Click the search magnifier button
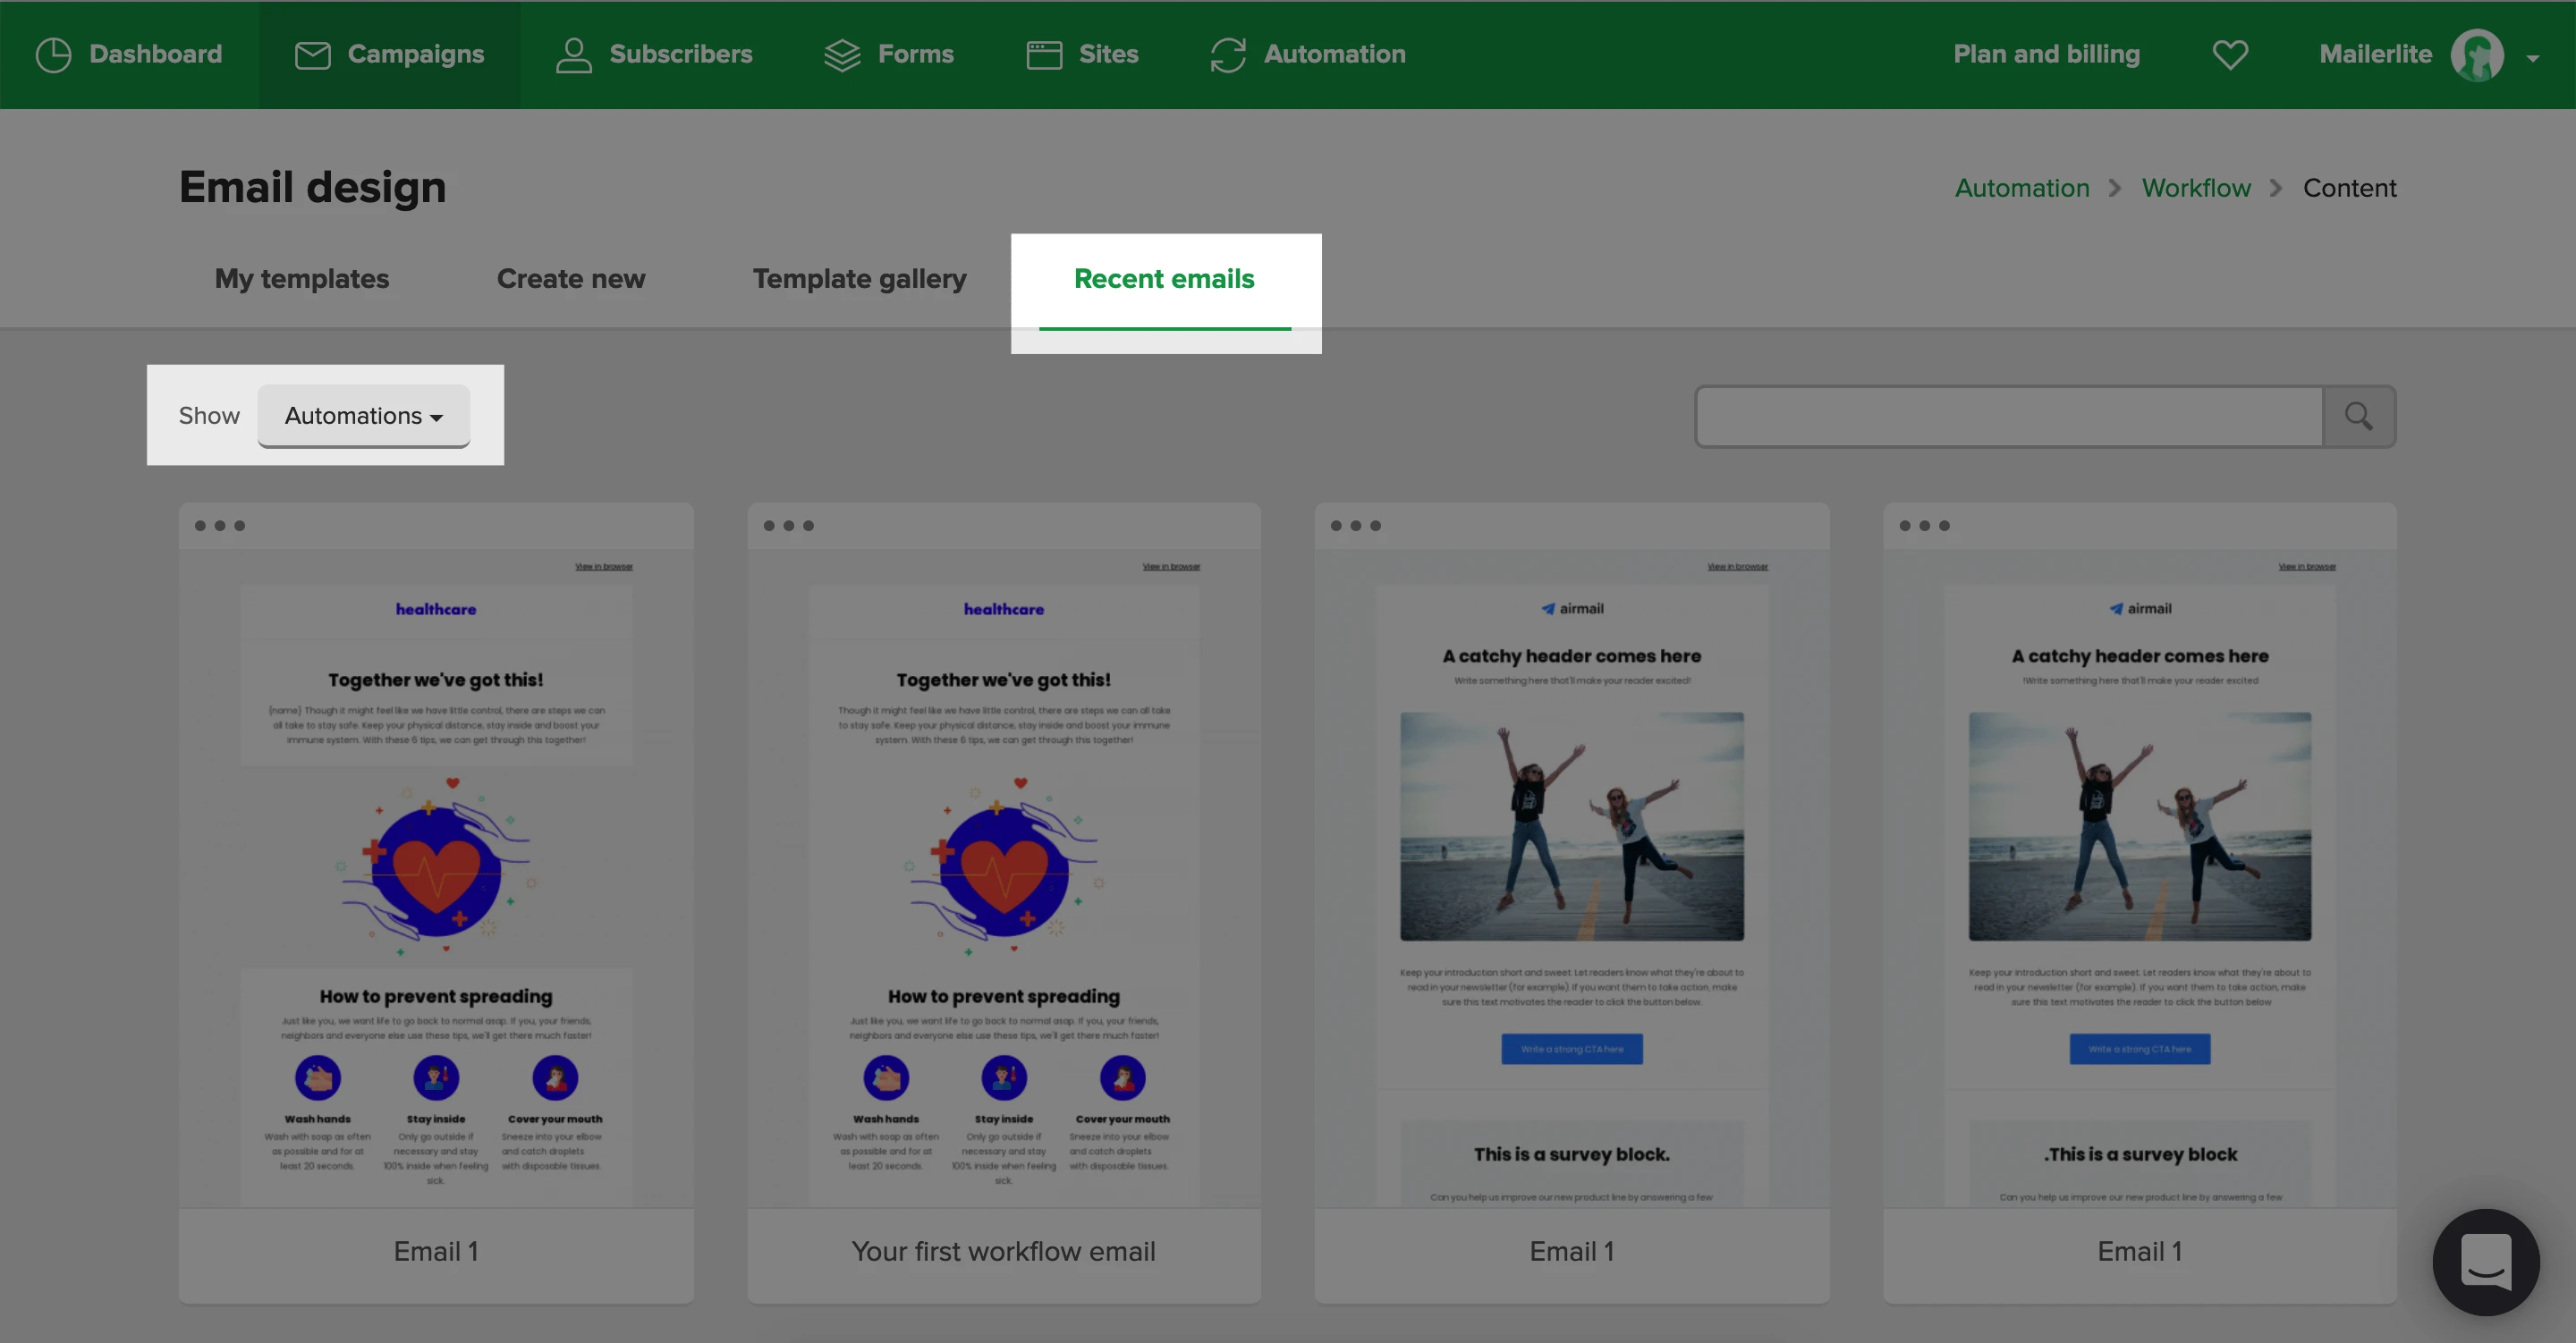 pos(2358,416)
